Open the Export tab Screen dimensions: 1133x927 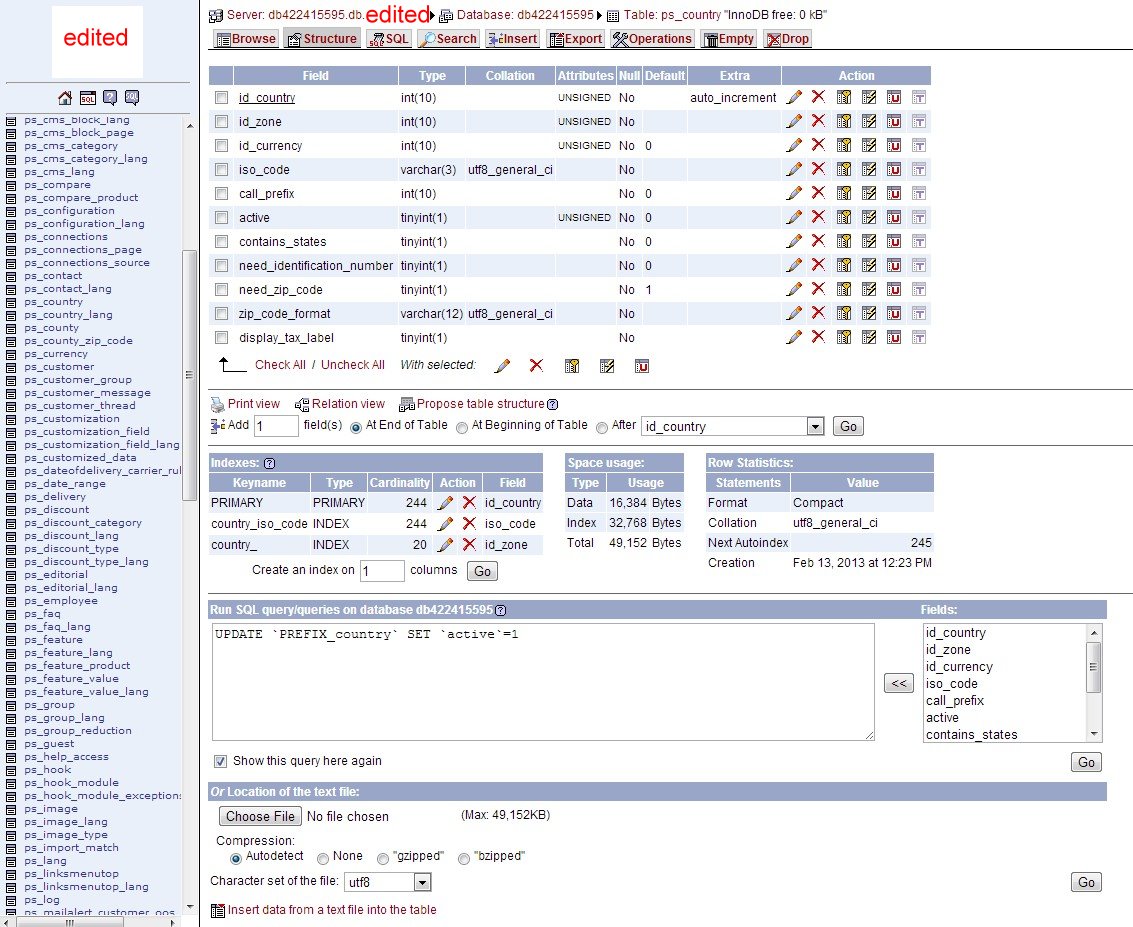[x=575, y=39]
